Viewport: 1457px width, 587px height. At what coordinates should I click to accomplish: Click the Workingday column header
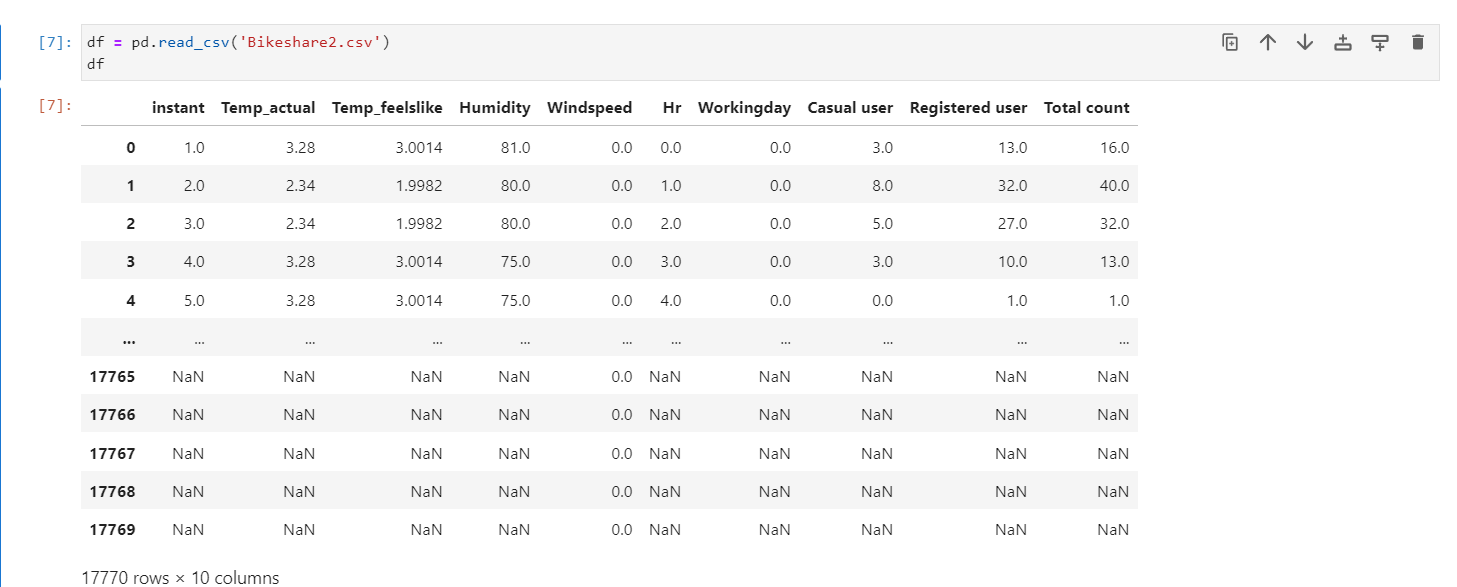(x=744, y=107)
